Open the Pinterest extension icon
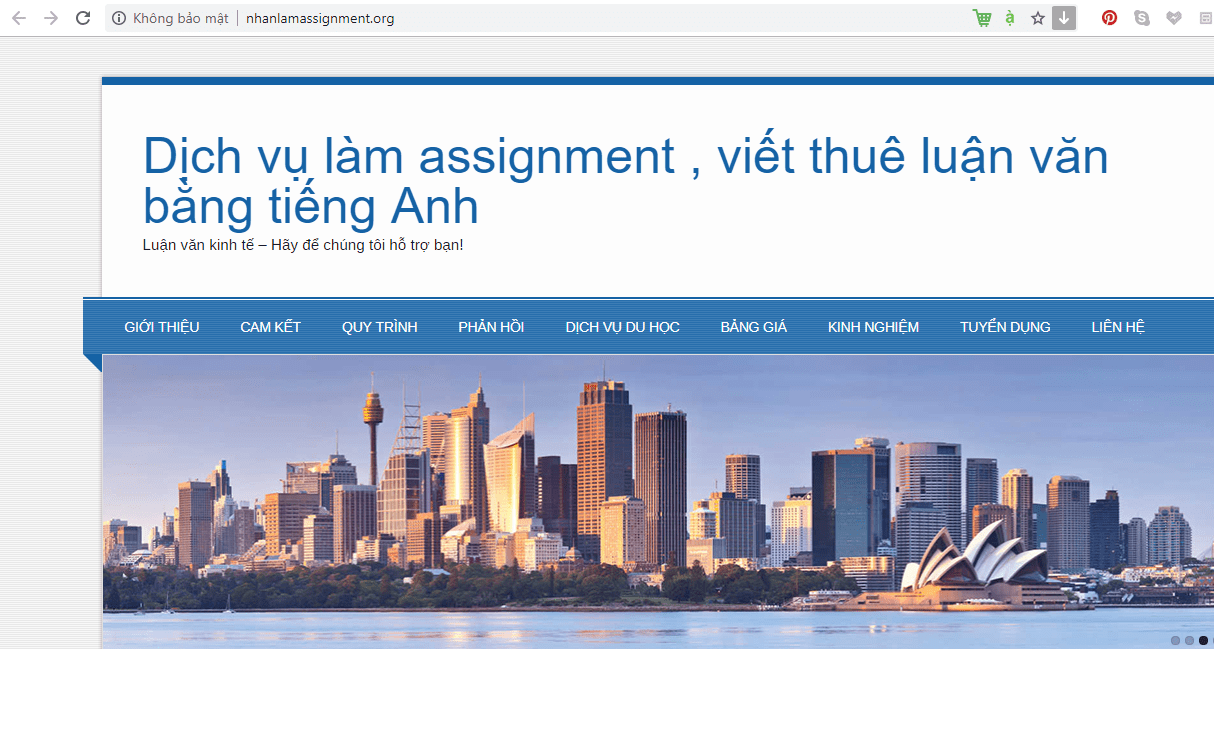The image size is (1216, 729). (1109, 18)
